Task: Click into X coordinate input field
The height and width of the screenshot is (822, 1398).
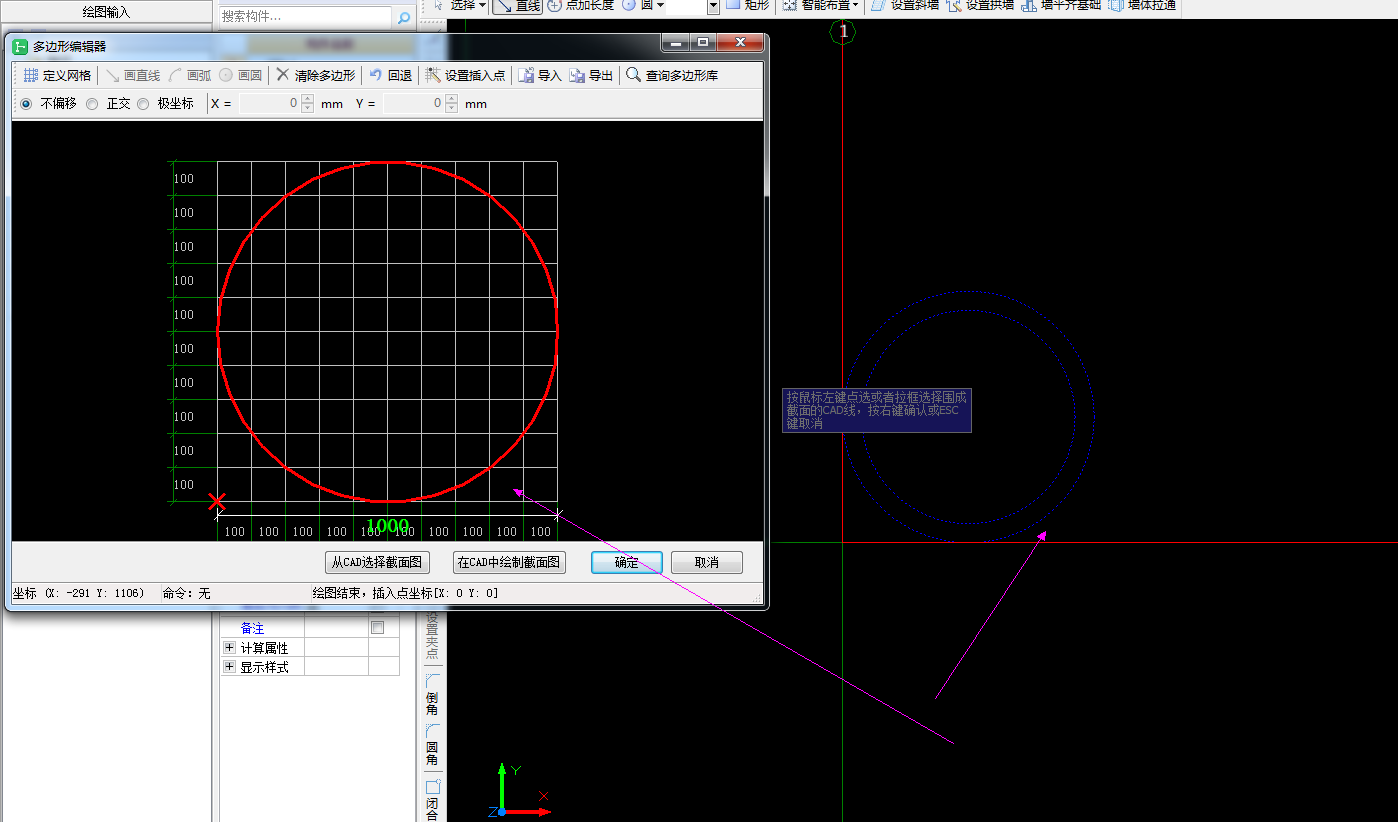Action: click(x=270, y=103)
